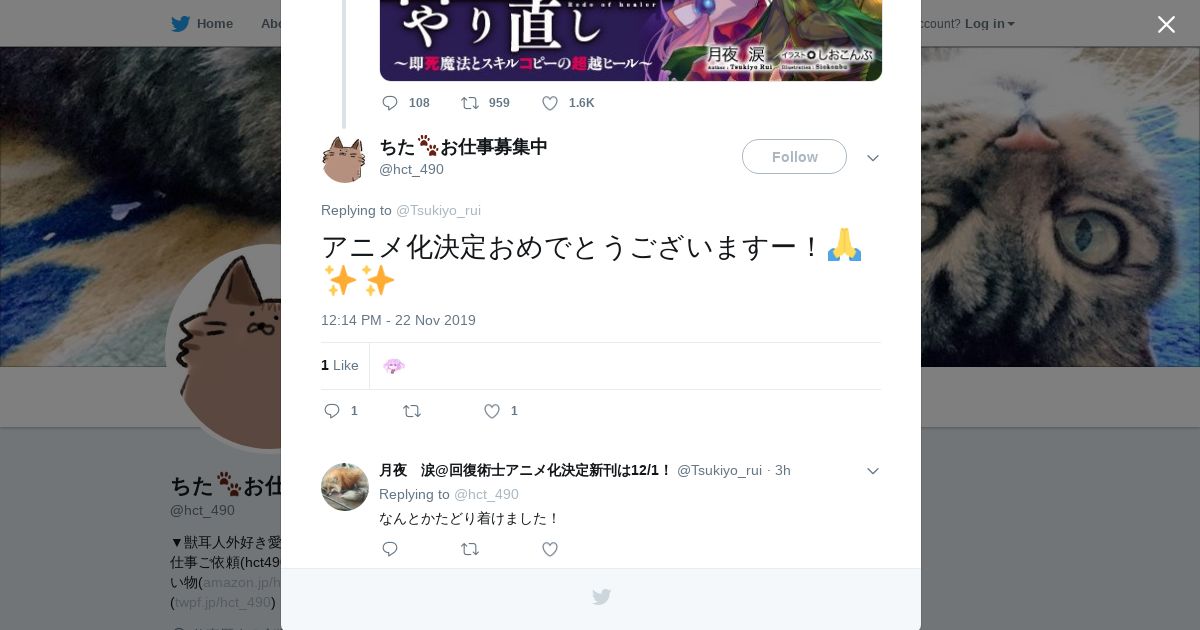This screenshot has width=1200, height=630.
Task: Like the tweet showing 1.6K likes
Action: point(550,103)
